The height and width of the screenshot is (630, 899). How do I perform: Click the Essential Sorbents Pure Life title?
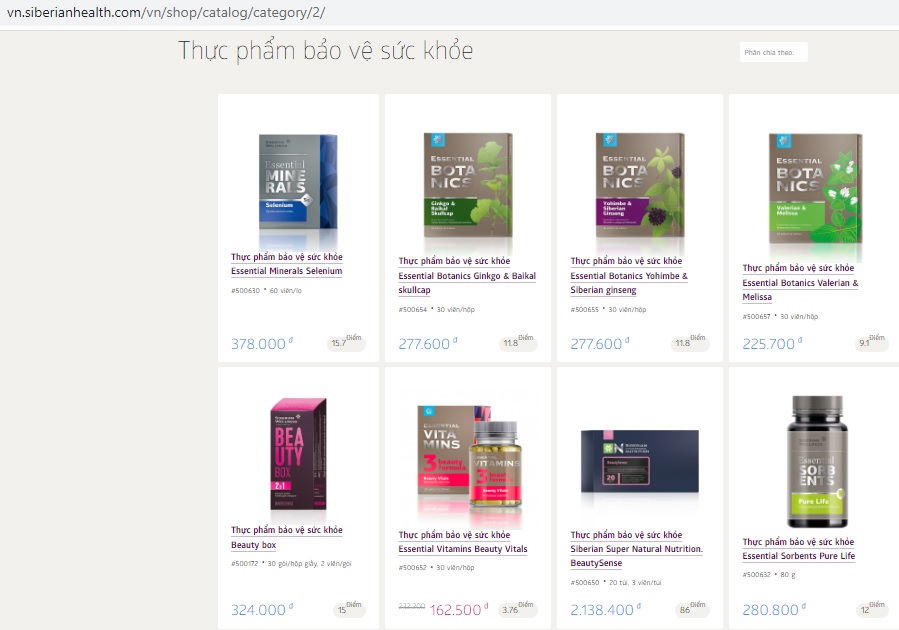799,549
